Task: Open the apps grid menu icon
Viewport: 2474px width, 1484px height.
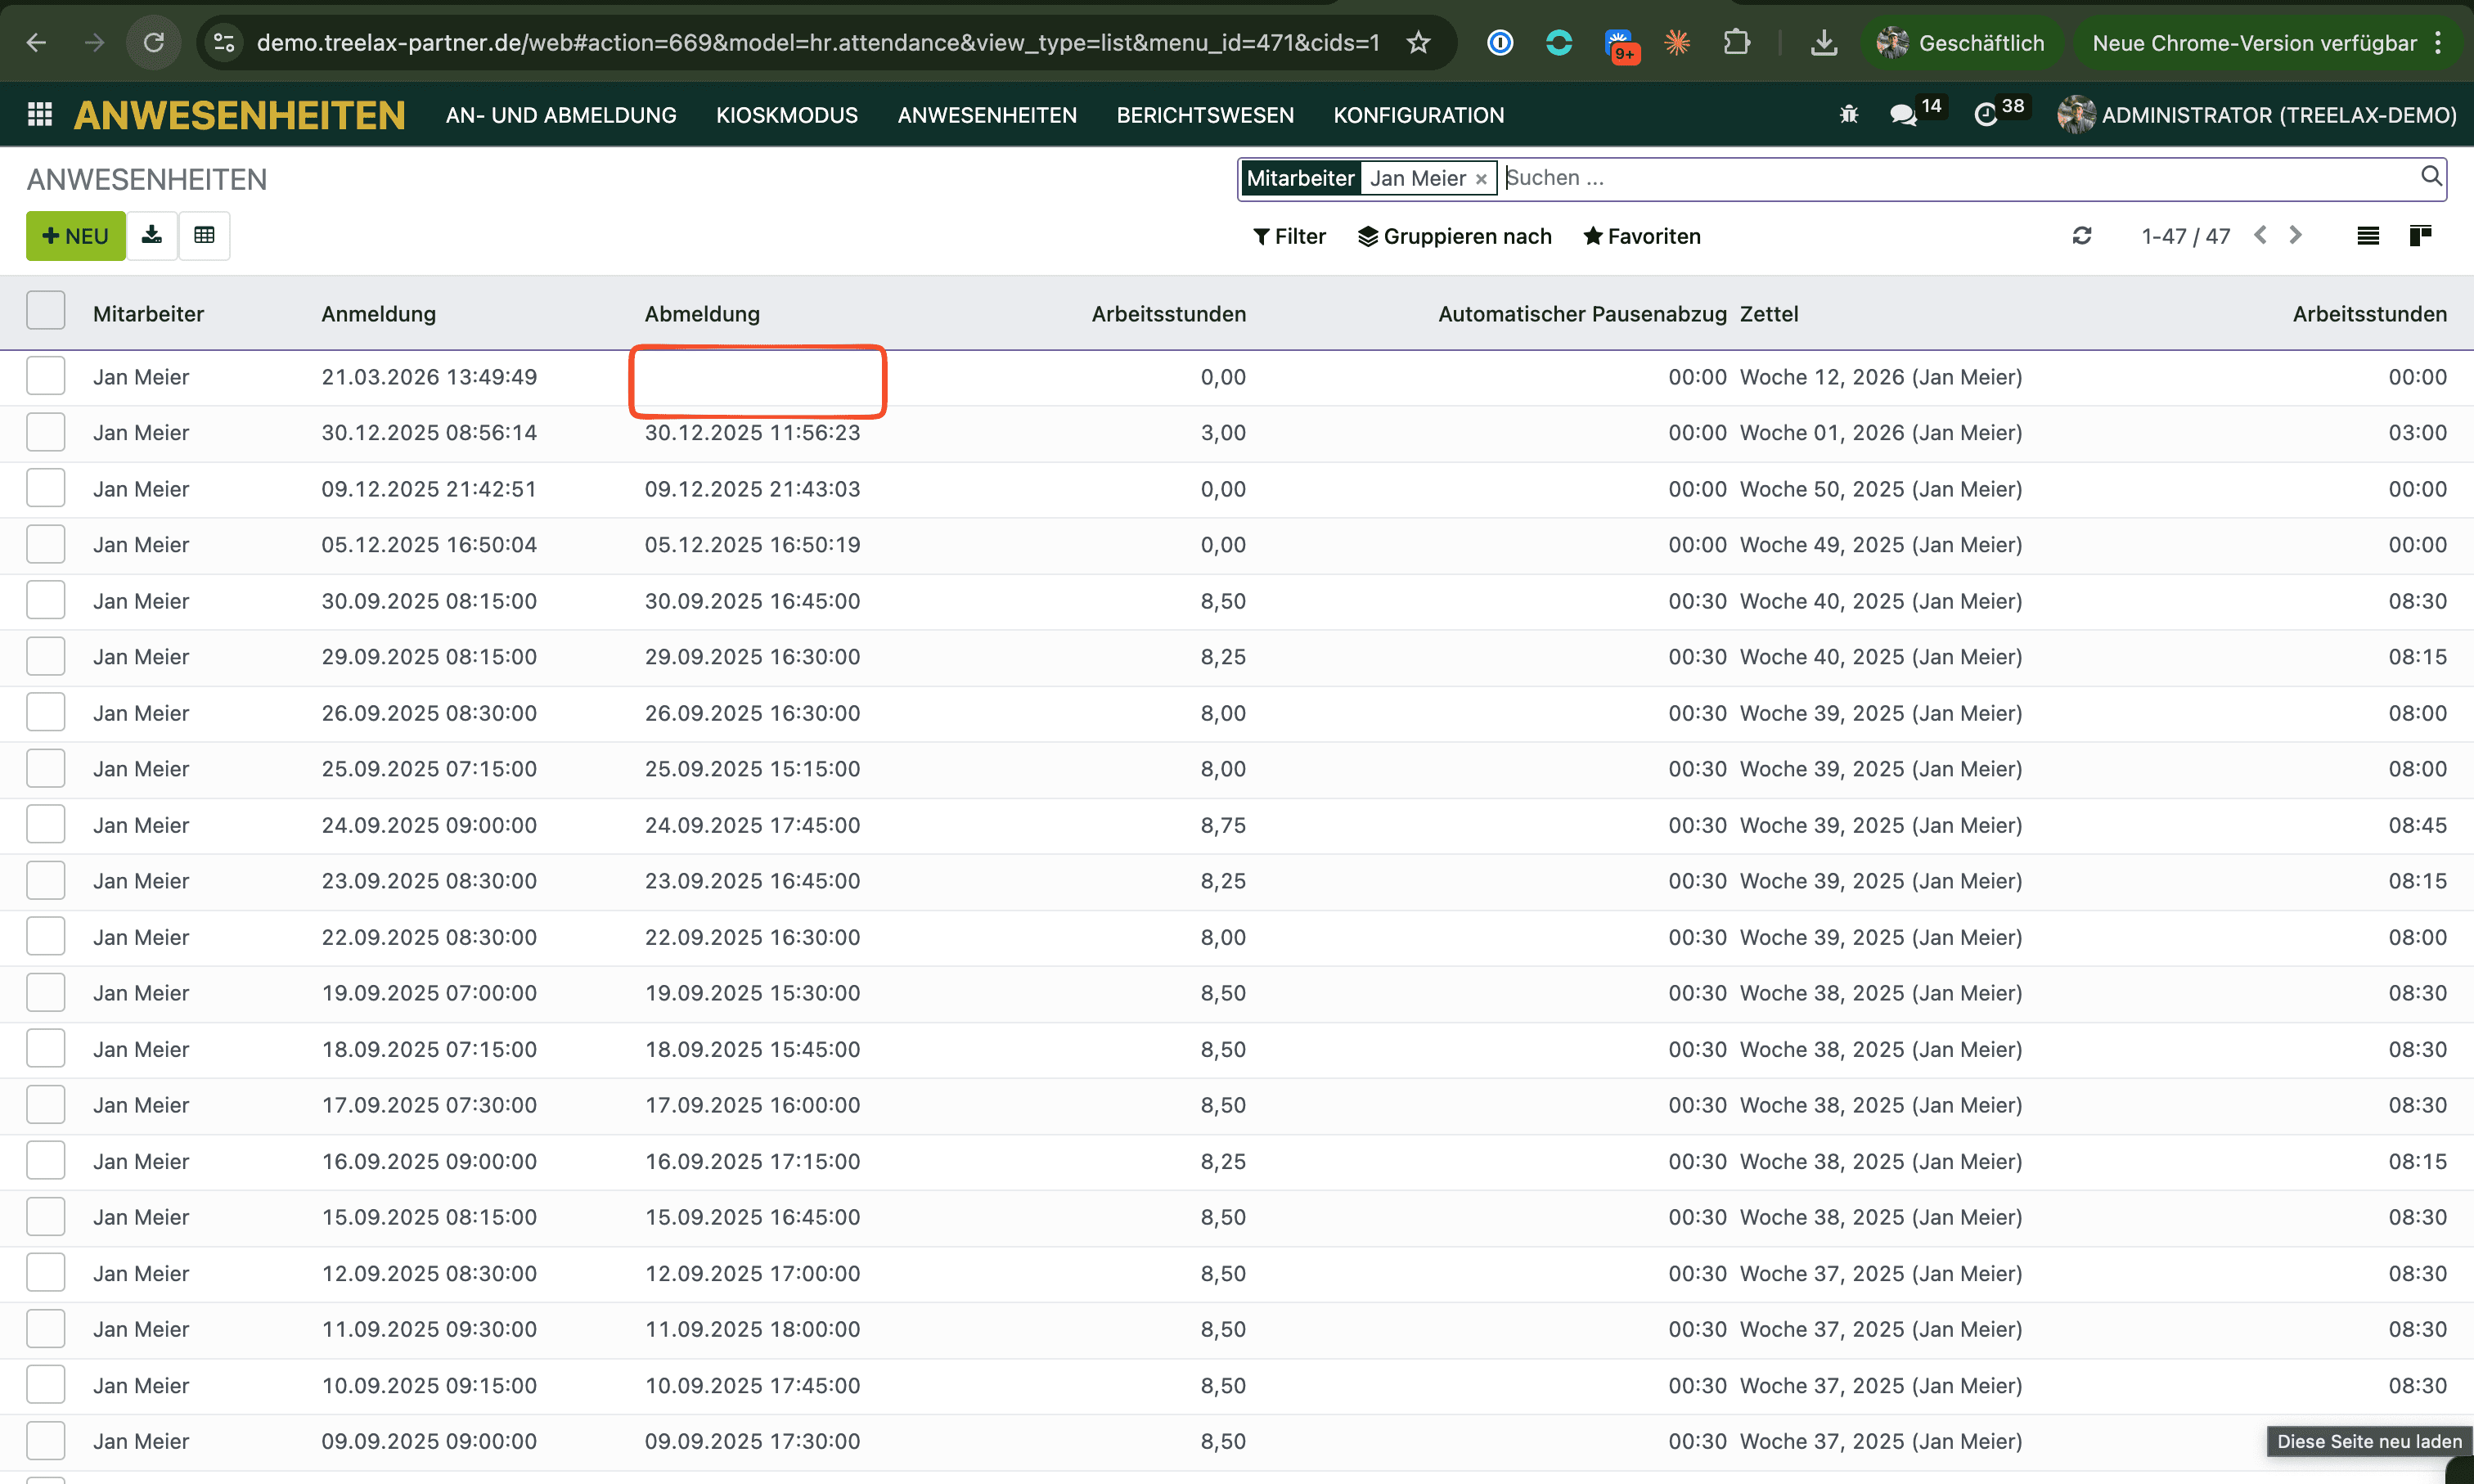Action: pyautogui.click(x=40, y=115)
